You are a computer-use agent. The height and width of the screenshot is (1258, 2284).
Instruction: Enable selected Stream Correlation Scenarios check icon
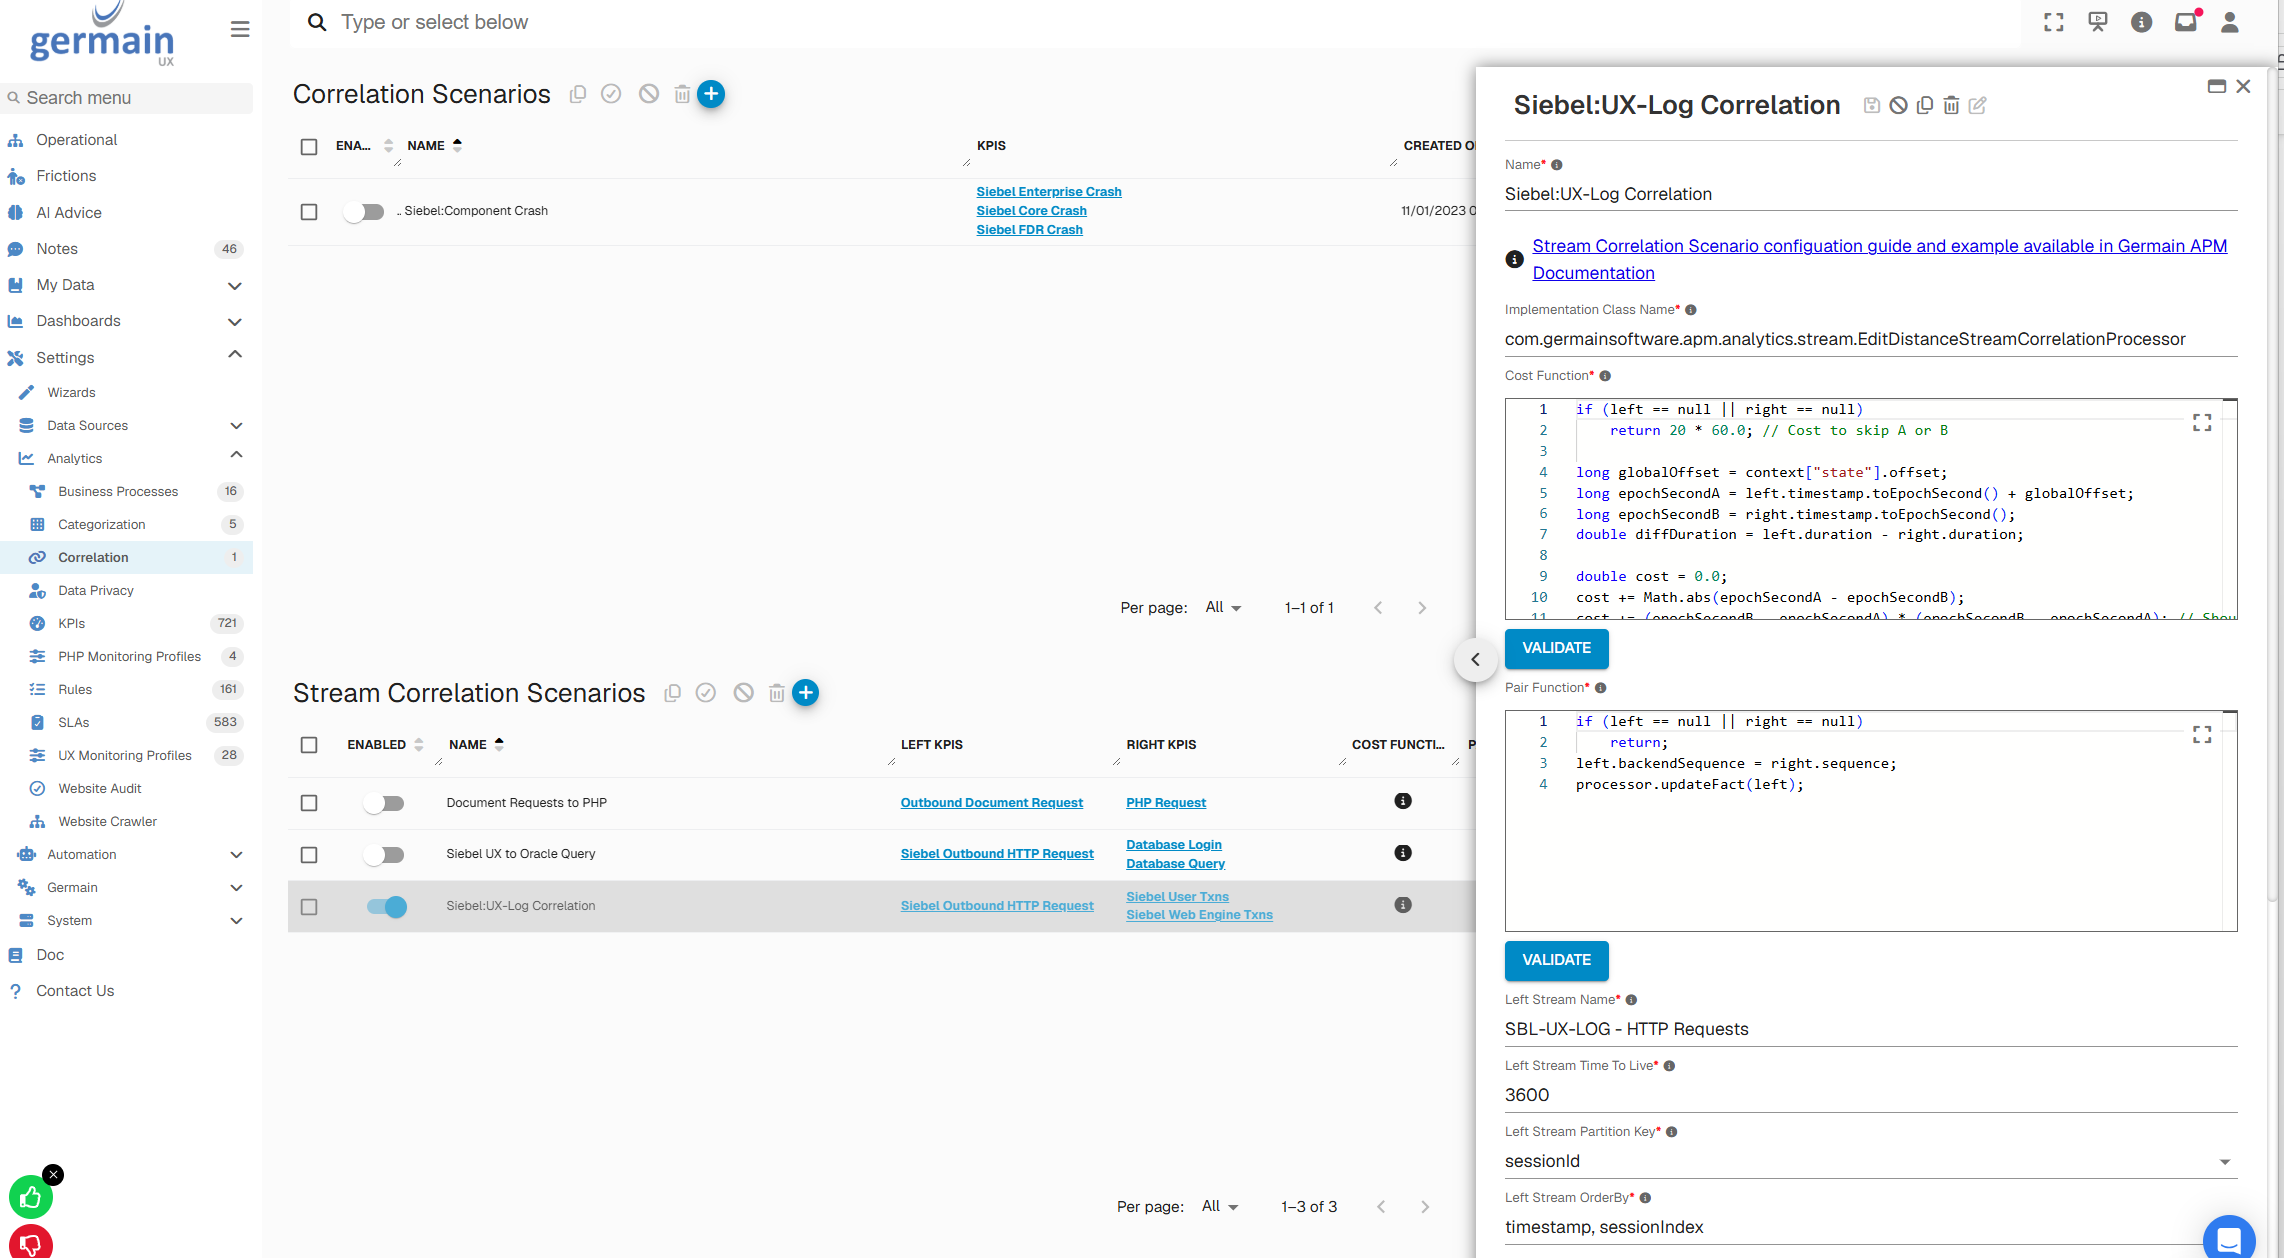[x=706, y=693]
